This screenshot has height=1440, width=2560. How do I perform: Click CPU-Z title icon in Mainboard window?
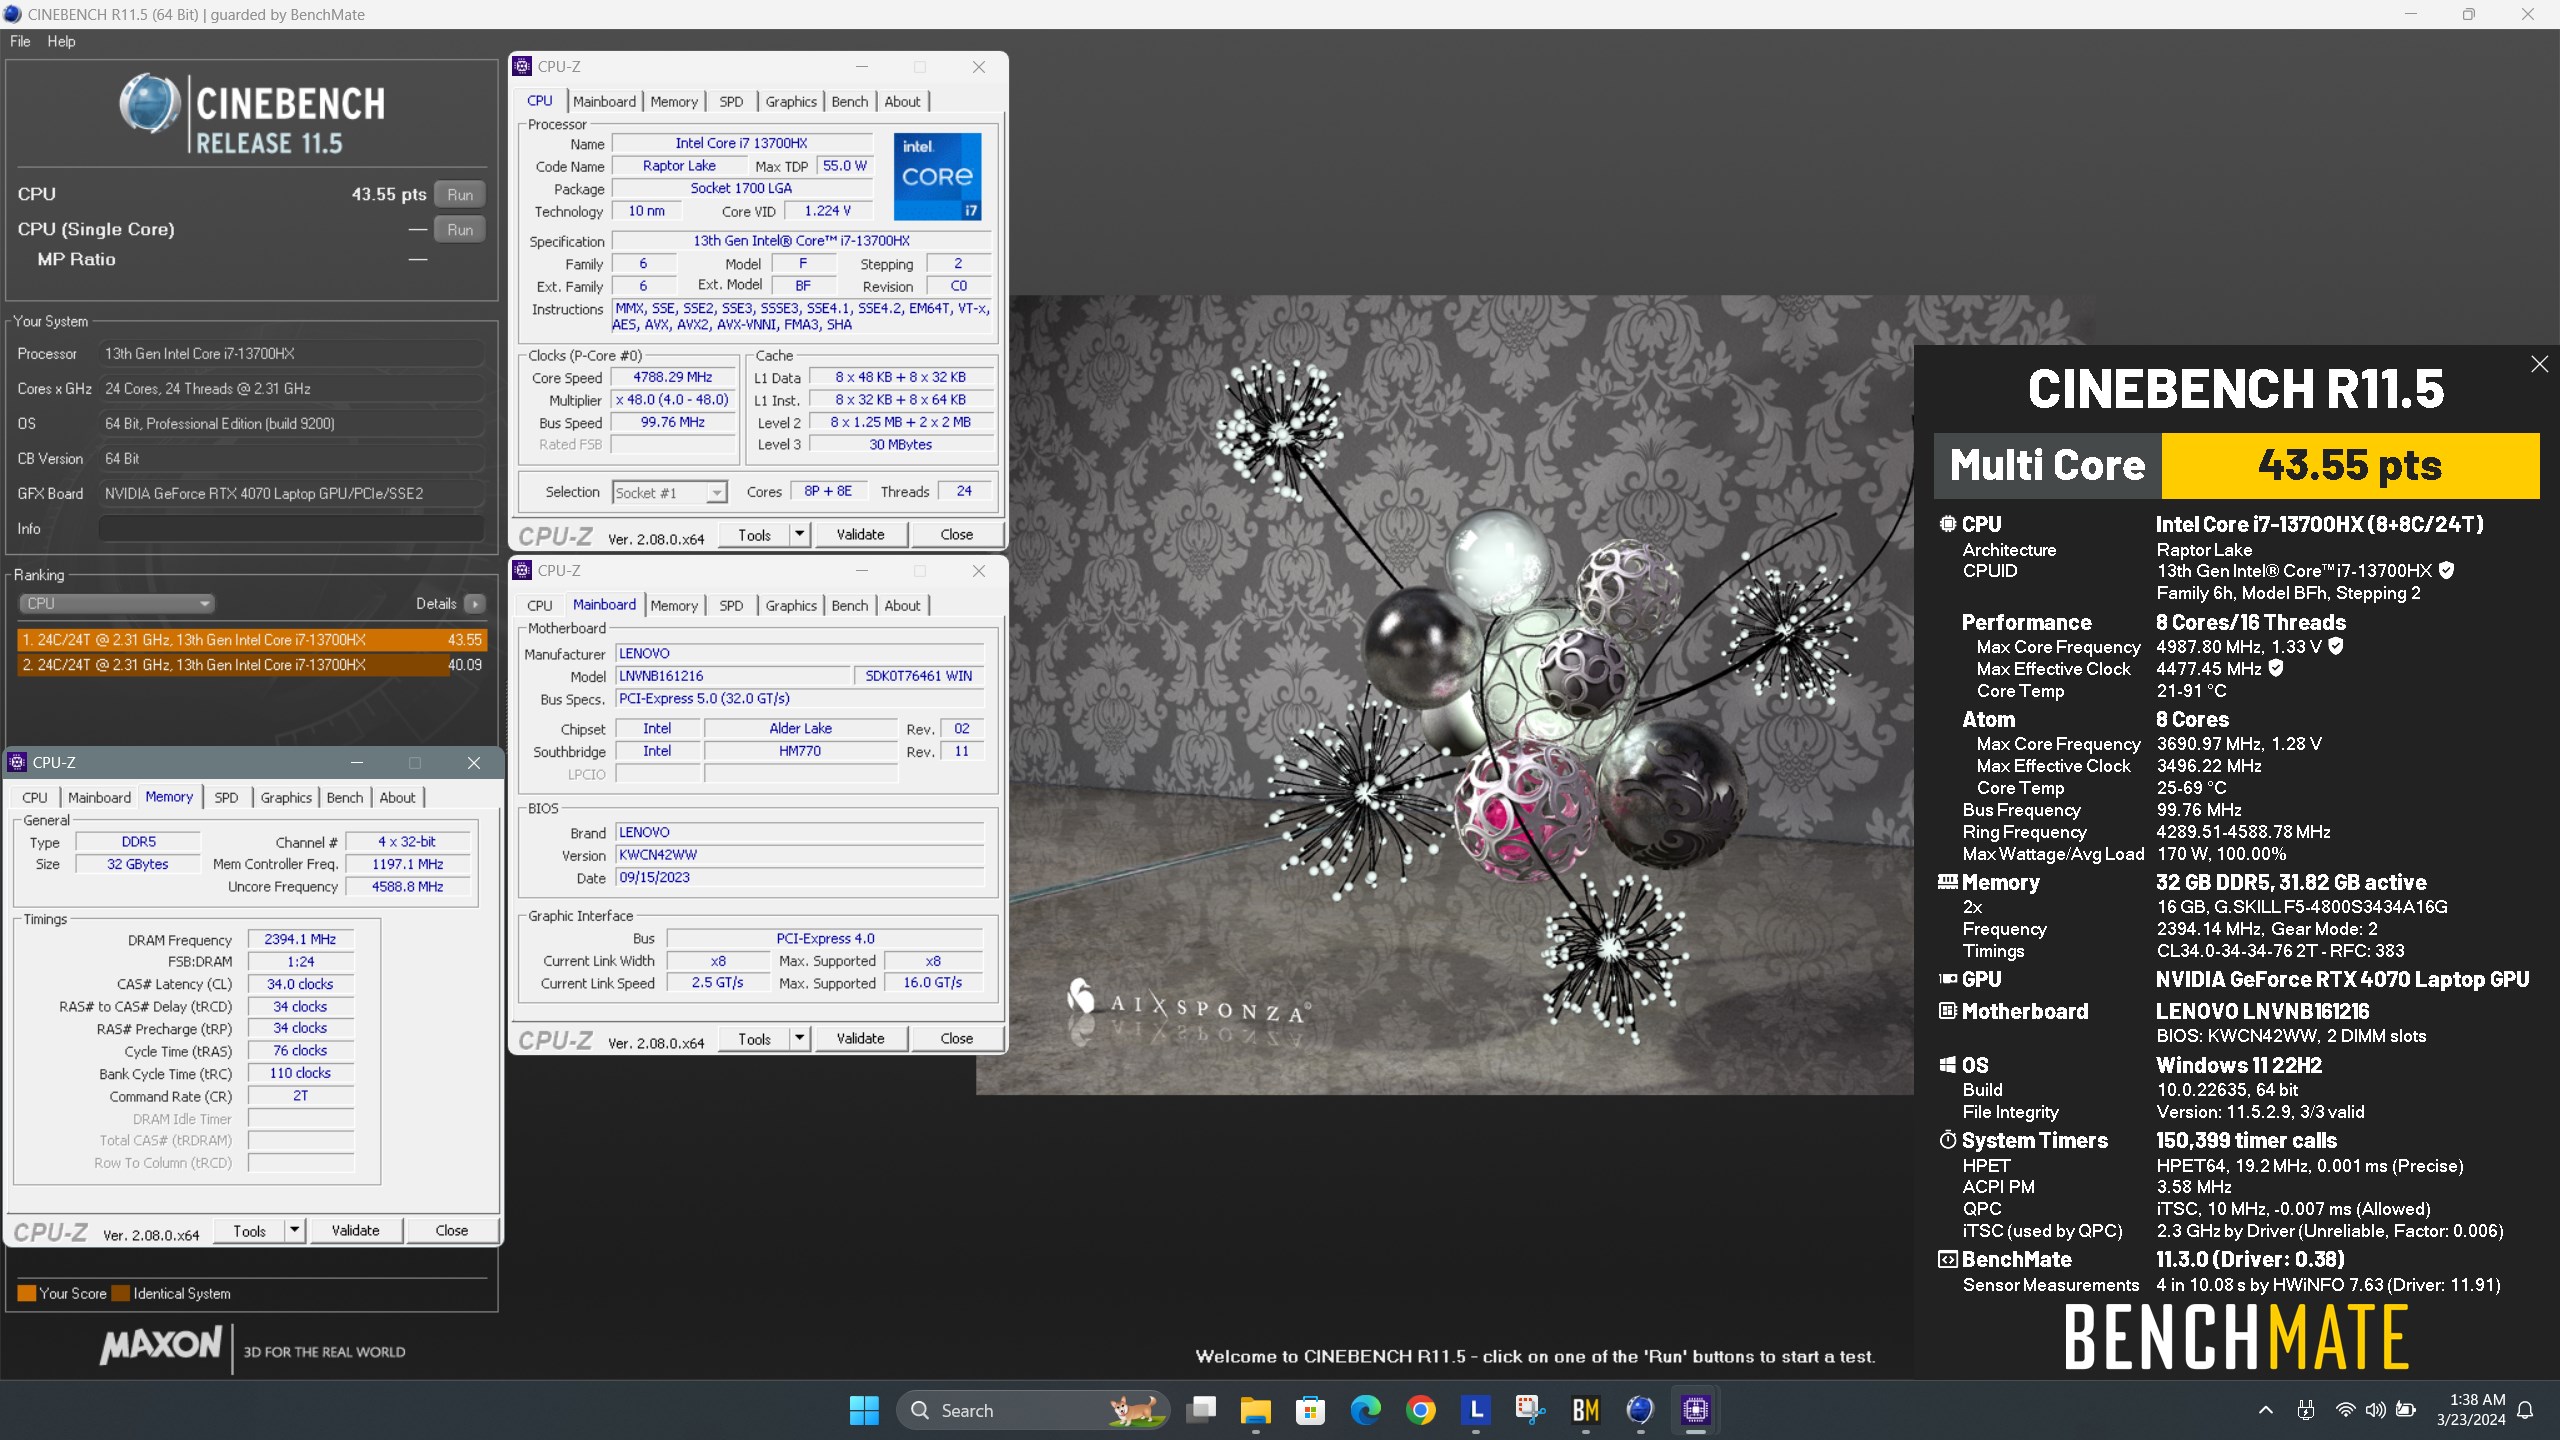coord(522,570)
